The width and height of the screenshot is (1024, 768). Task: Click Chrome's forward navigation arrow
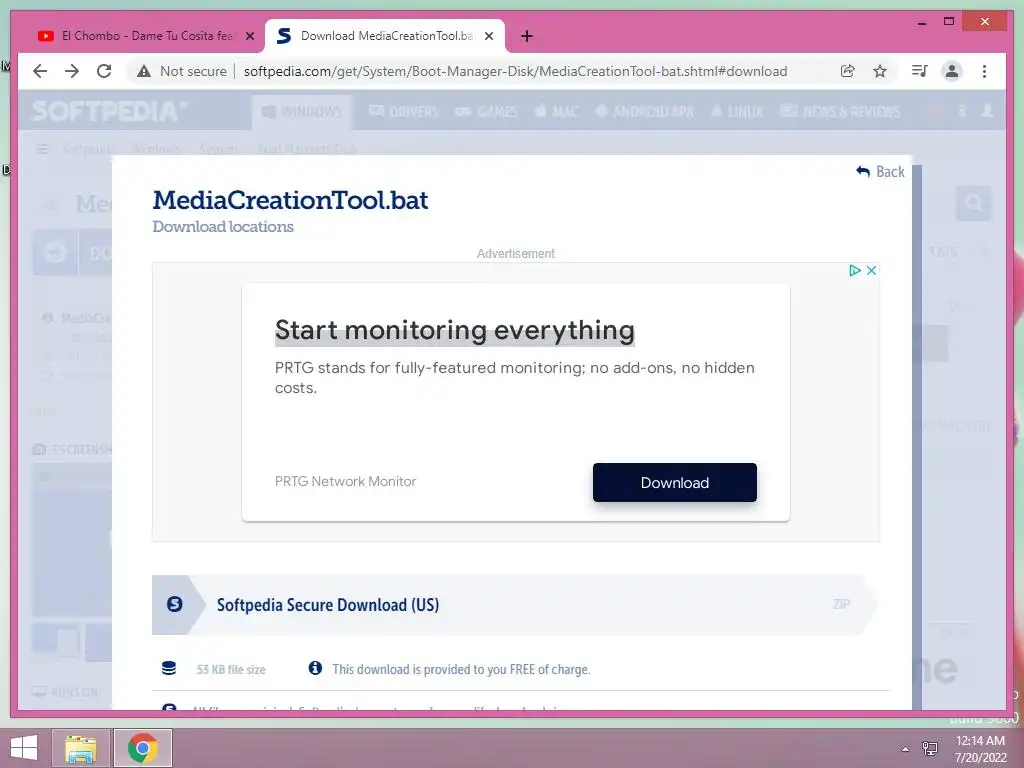(x=72, y=71)
